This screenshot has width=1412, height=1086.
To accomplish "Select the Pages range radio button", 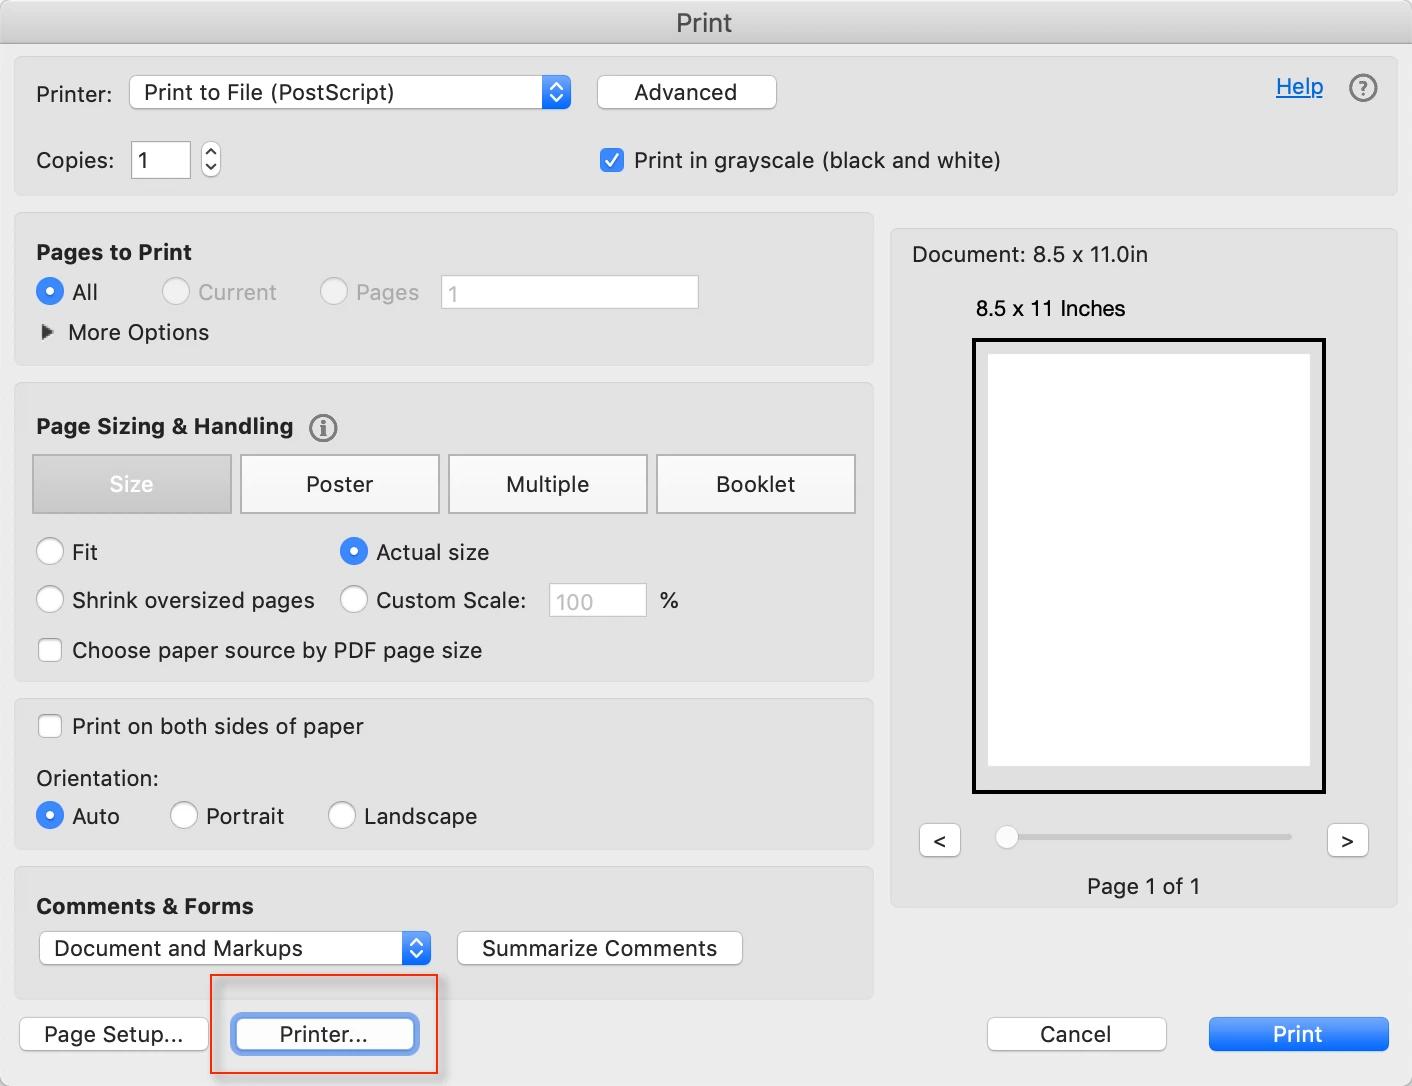I will coord(334,291).
